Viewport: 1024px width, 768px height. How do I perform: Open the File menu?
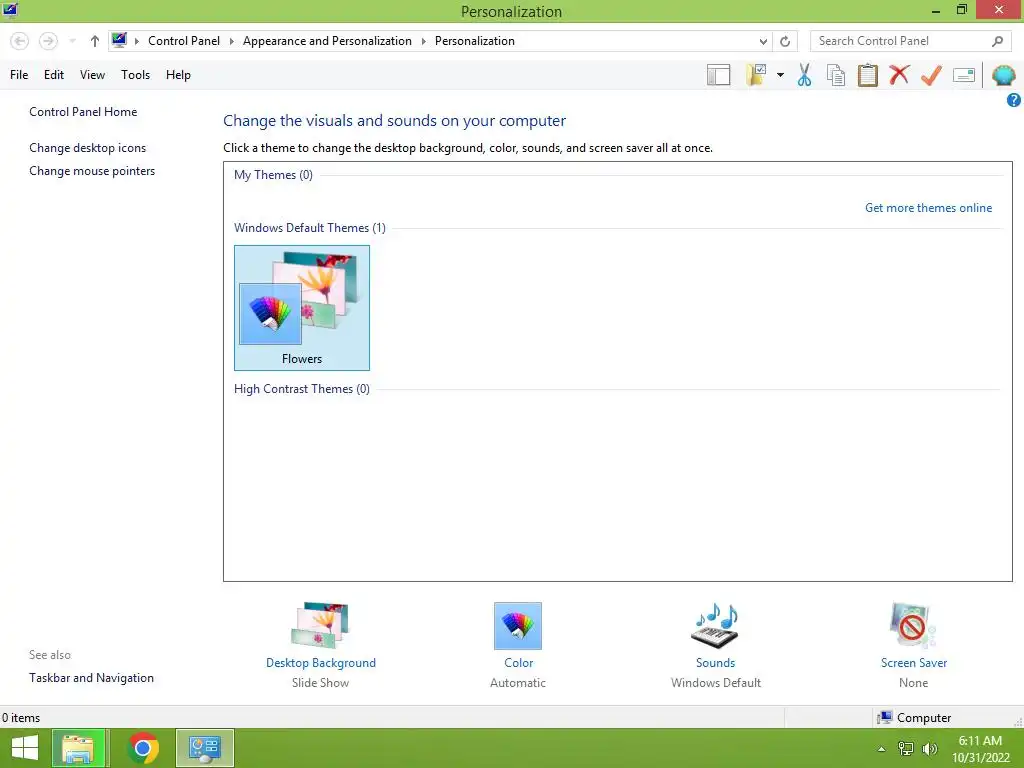point(19,75)
